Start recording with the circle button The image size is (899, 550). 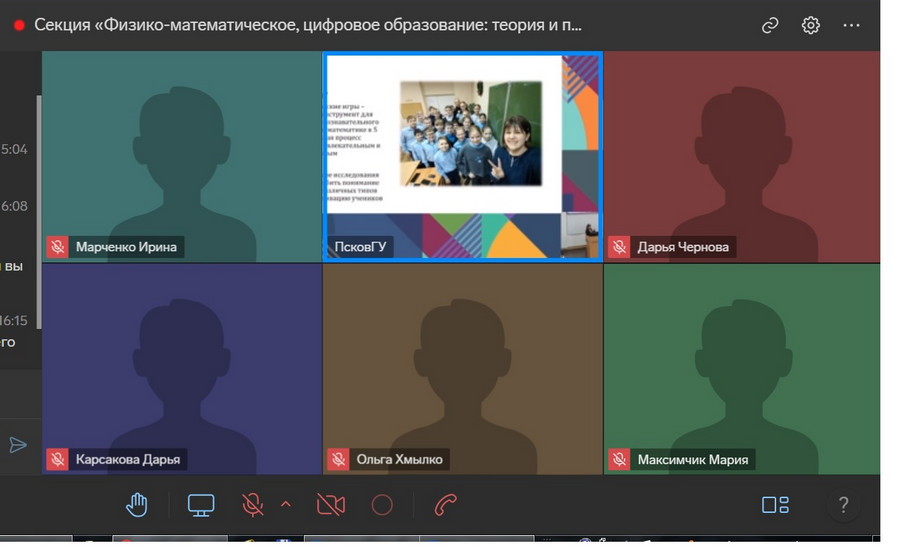click(x=382, y=505)
